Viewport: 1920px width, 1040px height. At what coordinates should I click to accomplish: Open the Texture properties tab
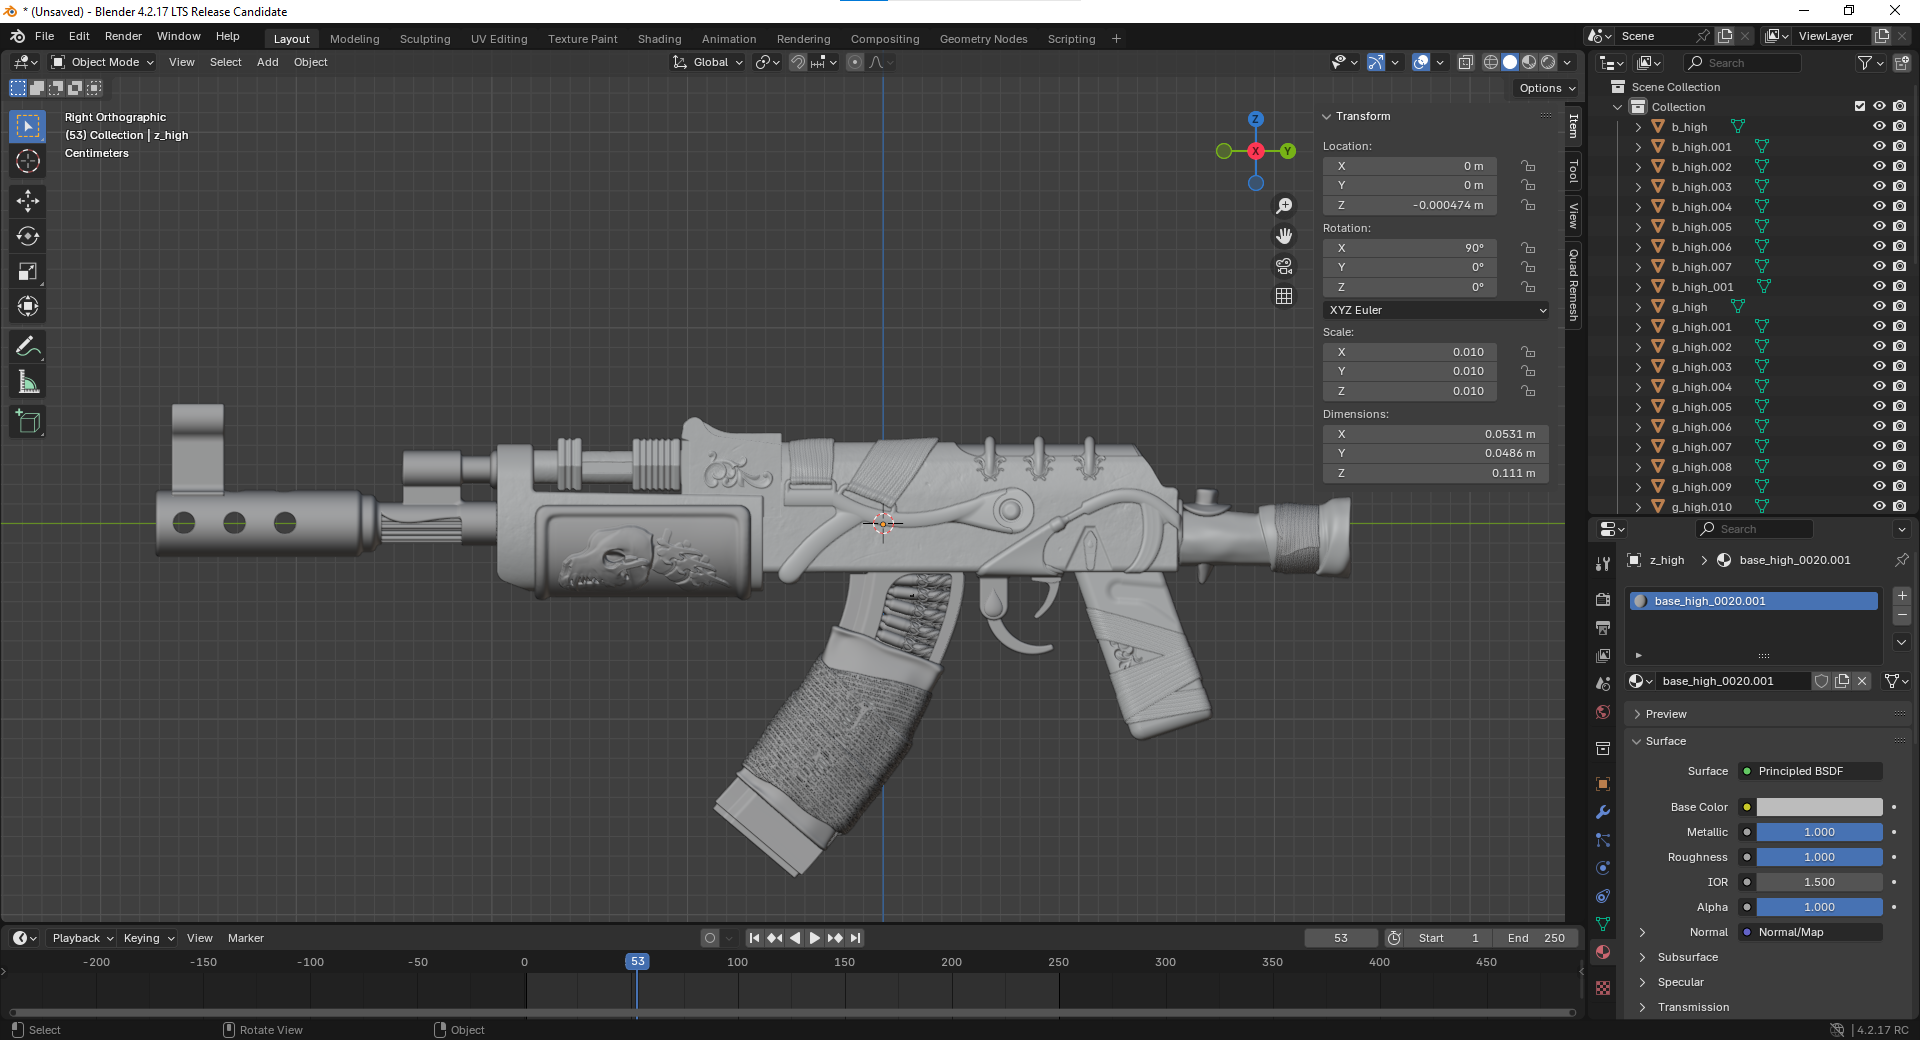[x=1603, y=988]
